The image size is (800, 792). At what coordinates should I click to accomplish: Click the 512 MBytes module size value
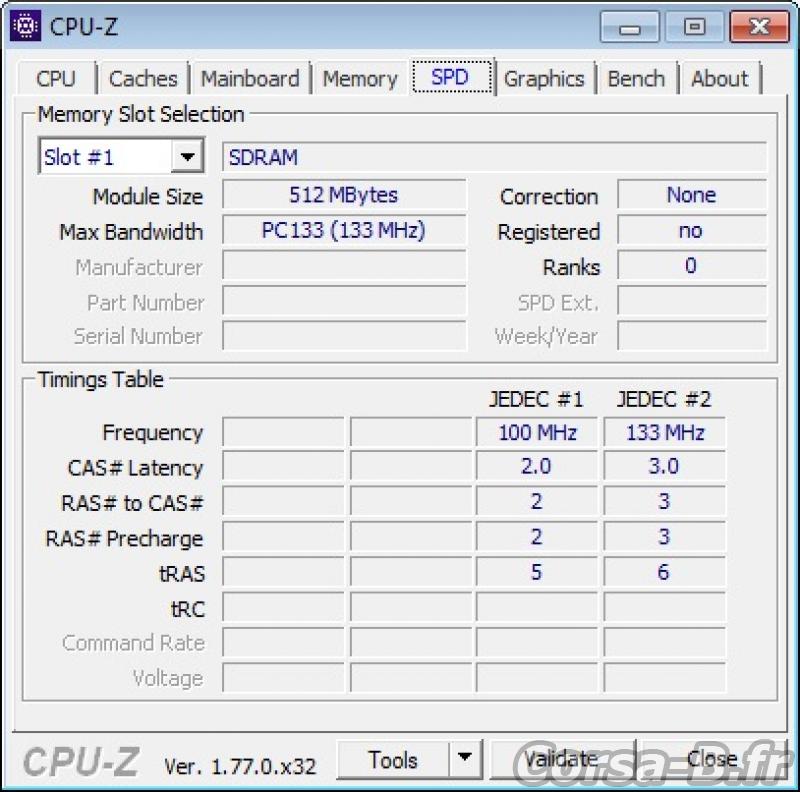344,195
